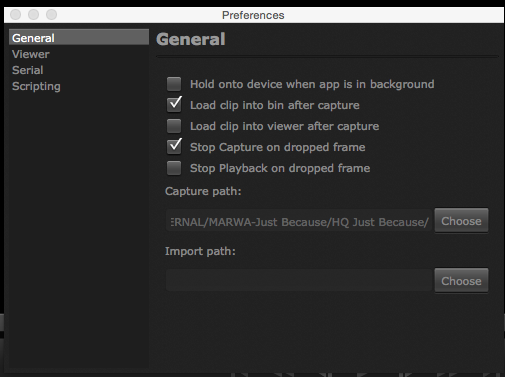
Task: Click the Preferences window title bar
Action: coord(254,15)
